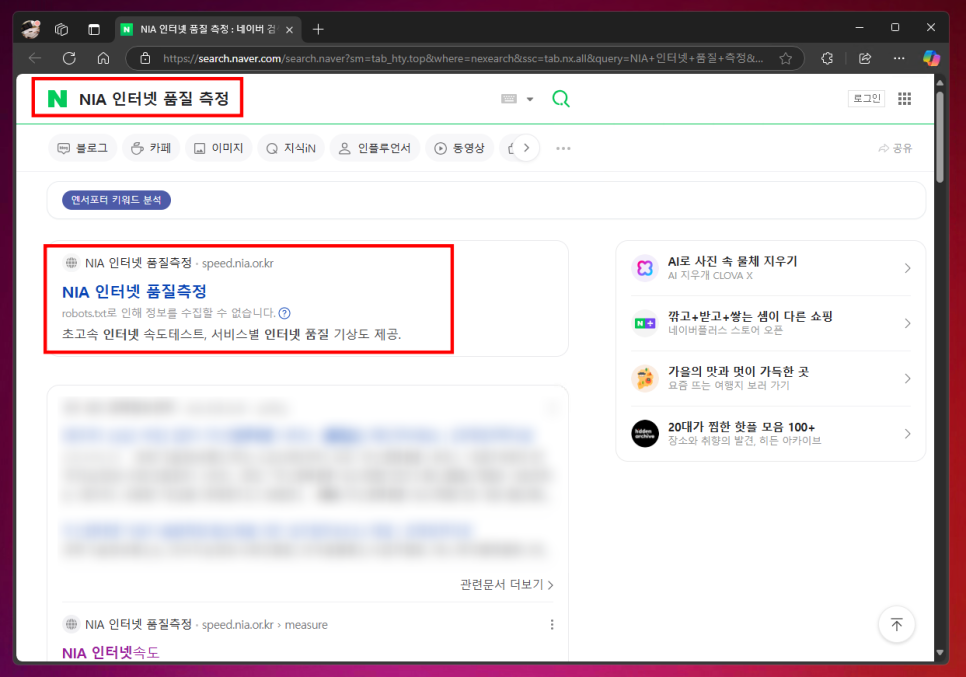
Task: Expand the keyboard input dropdown arrow
Action: coord(530,99)
